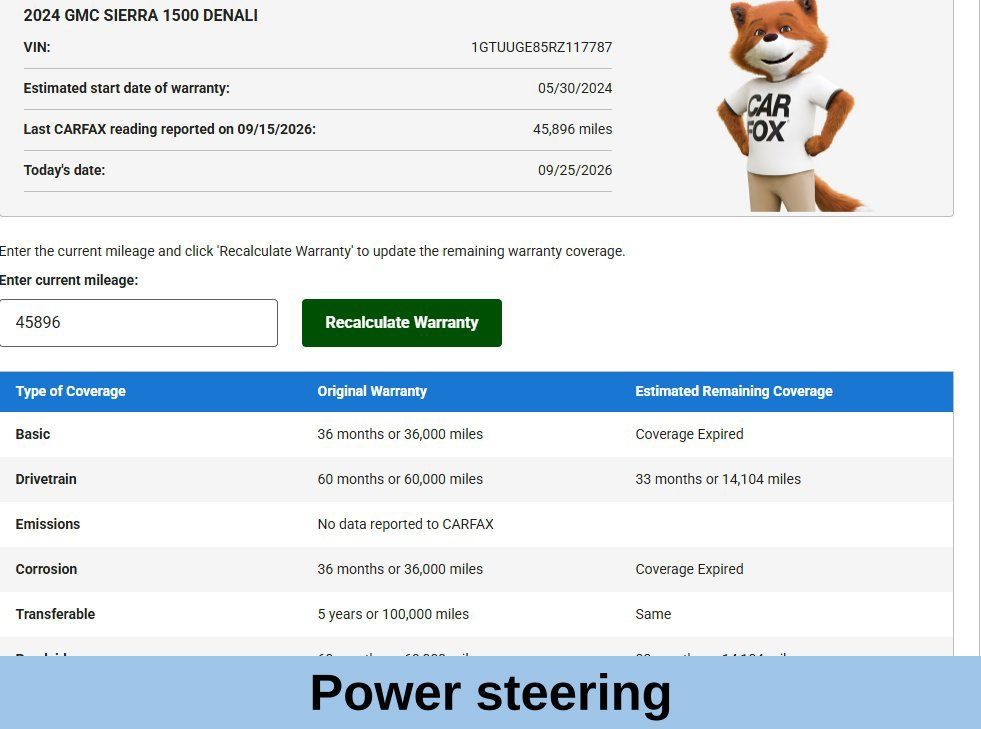Focus the current mileage input field
The width and height of the screenshot is (981, 729).
pyautogui.click(x=139, y=323)
